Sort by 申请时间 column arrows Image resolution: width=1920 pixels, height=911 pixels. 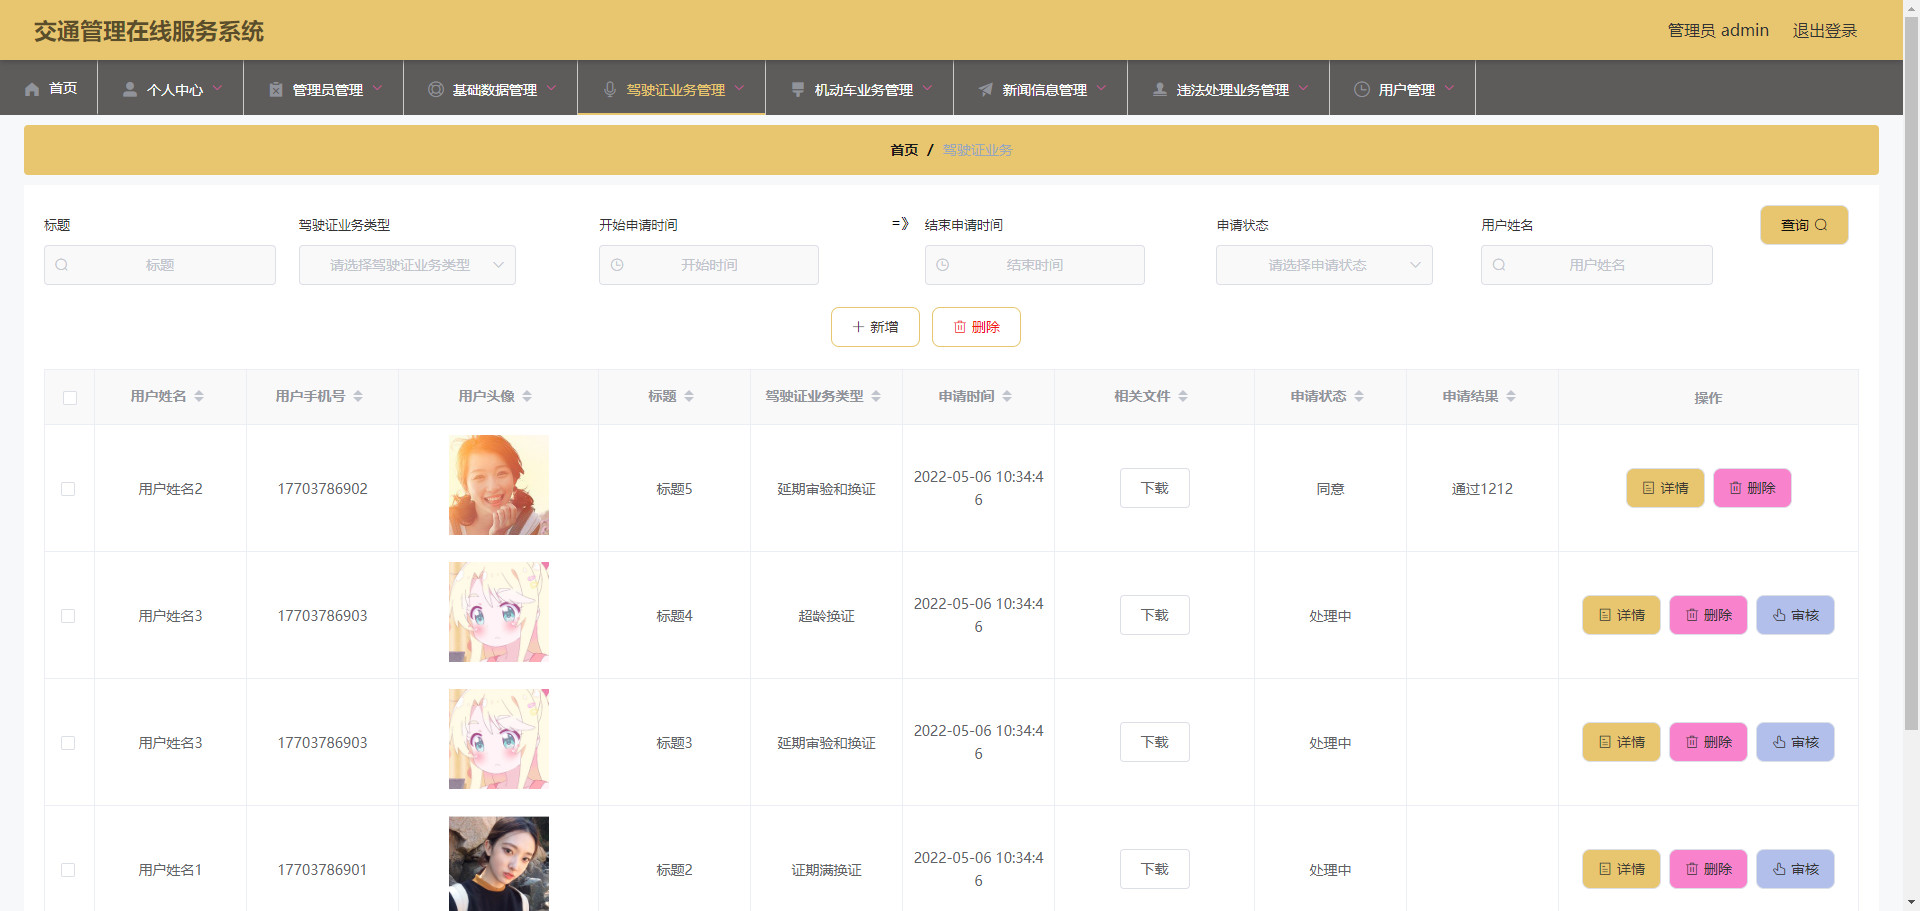1007,396
